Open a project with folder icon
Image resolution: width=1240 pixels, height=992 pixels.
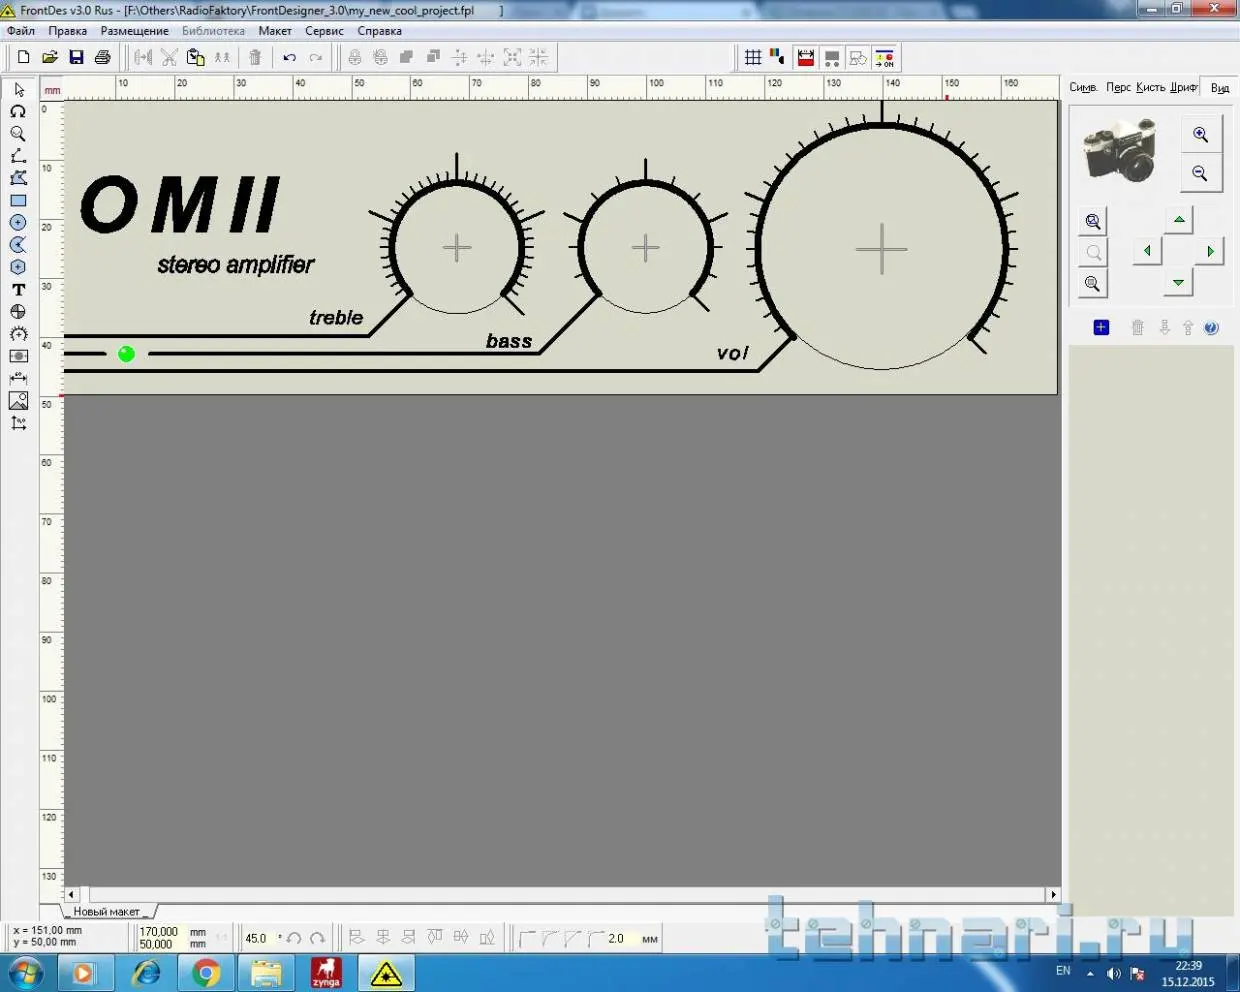[49, 57]
